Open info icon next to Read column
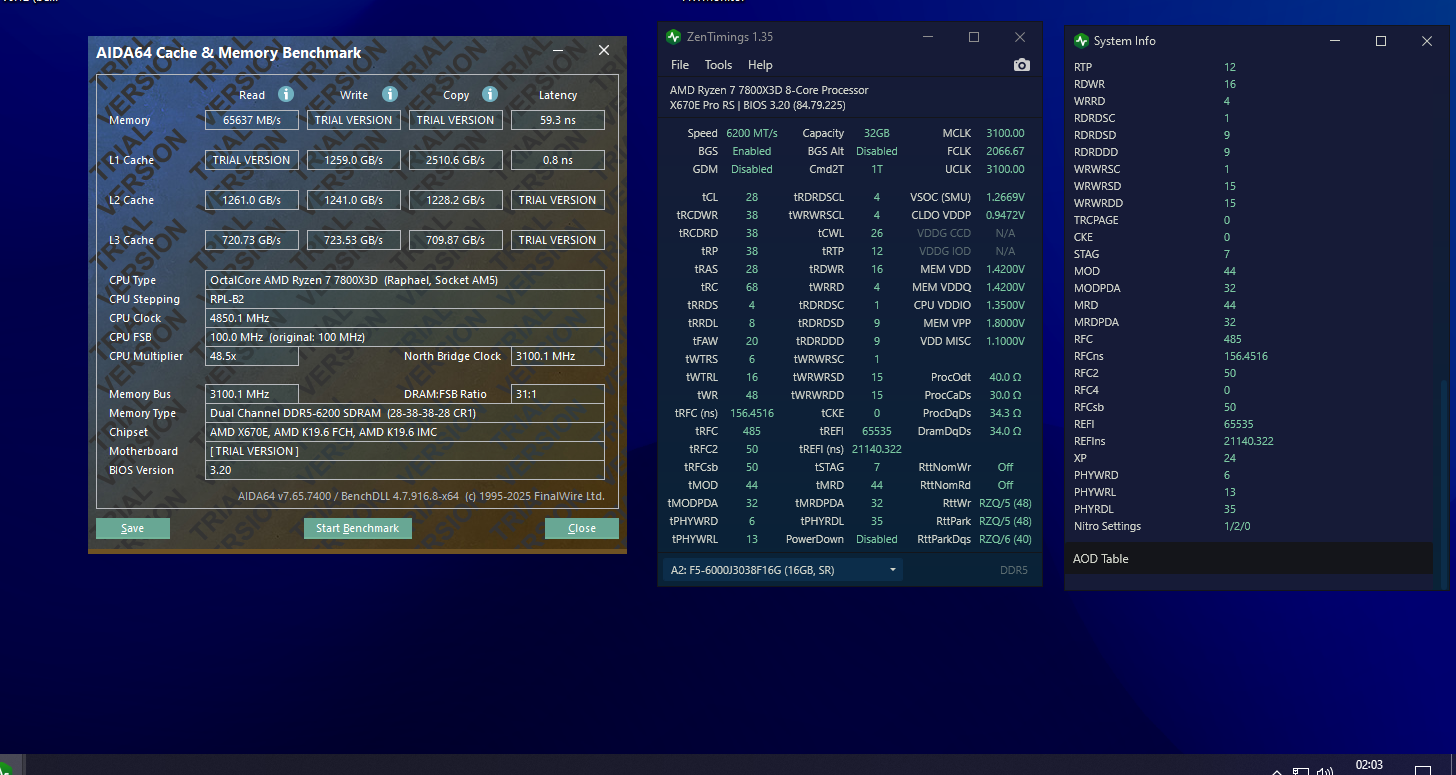The image size is (1456, 775). coord(286,94)
